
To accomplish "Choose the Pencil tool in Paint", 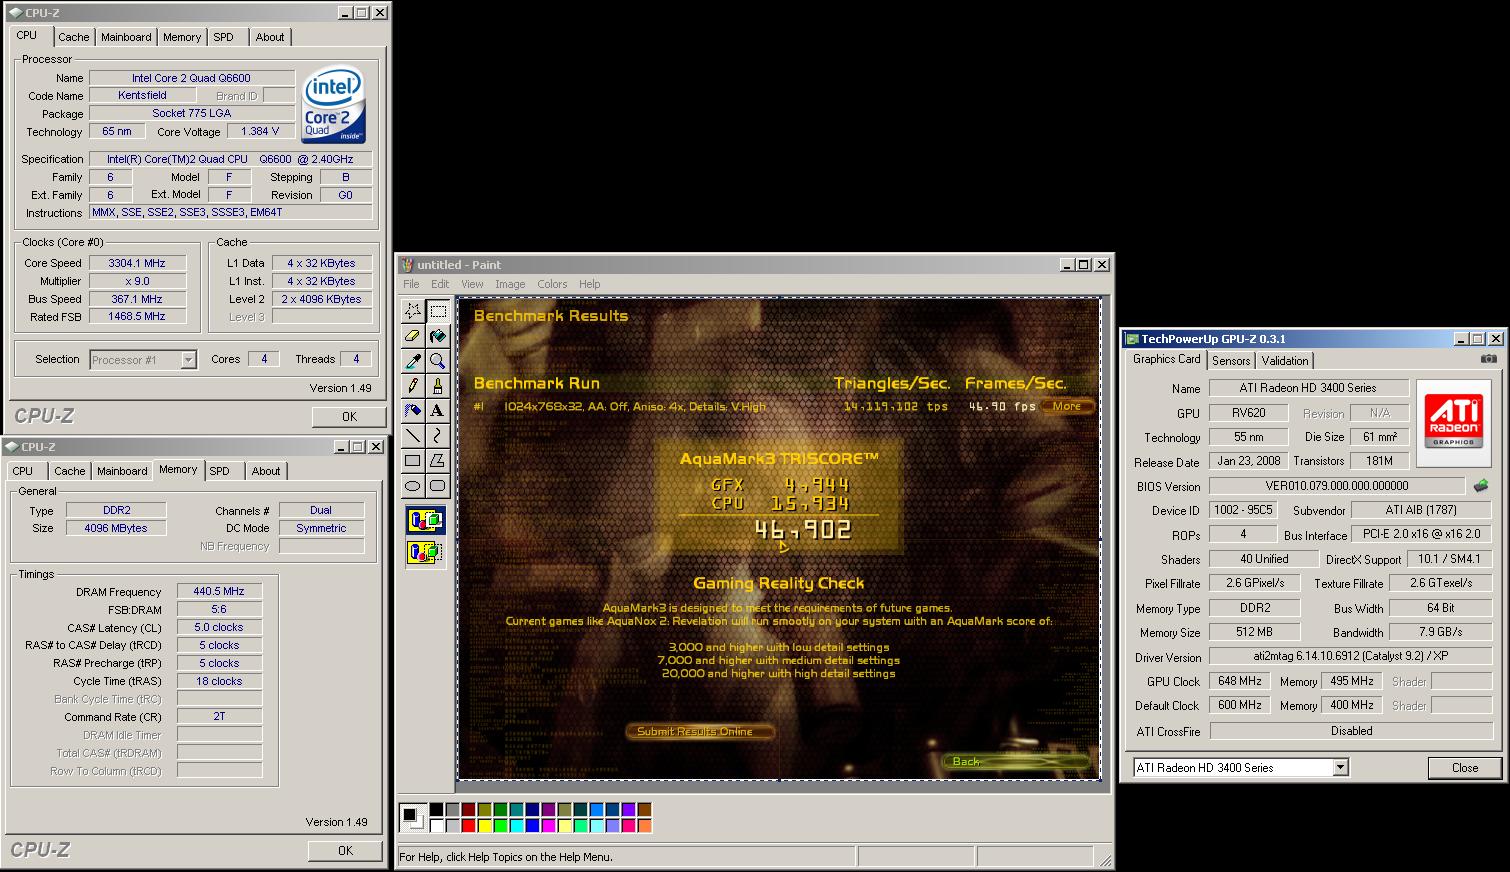I will click(x=413, y=386).
